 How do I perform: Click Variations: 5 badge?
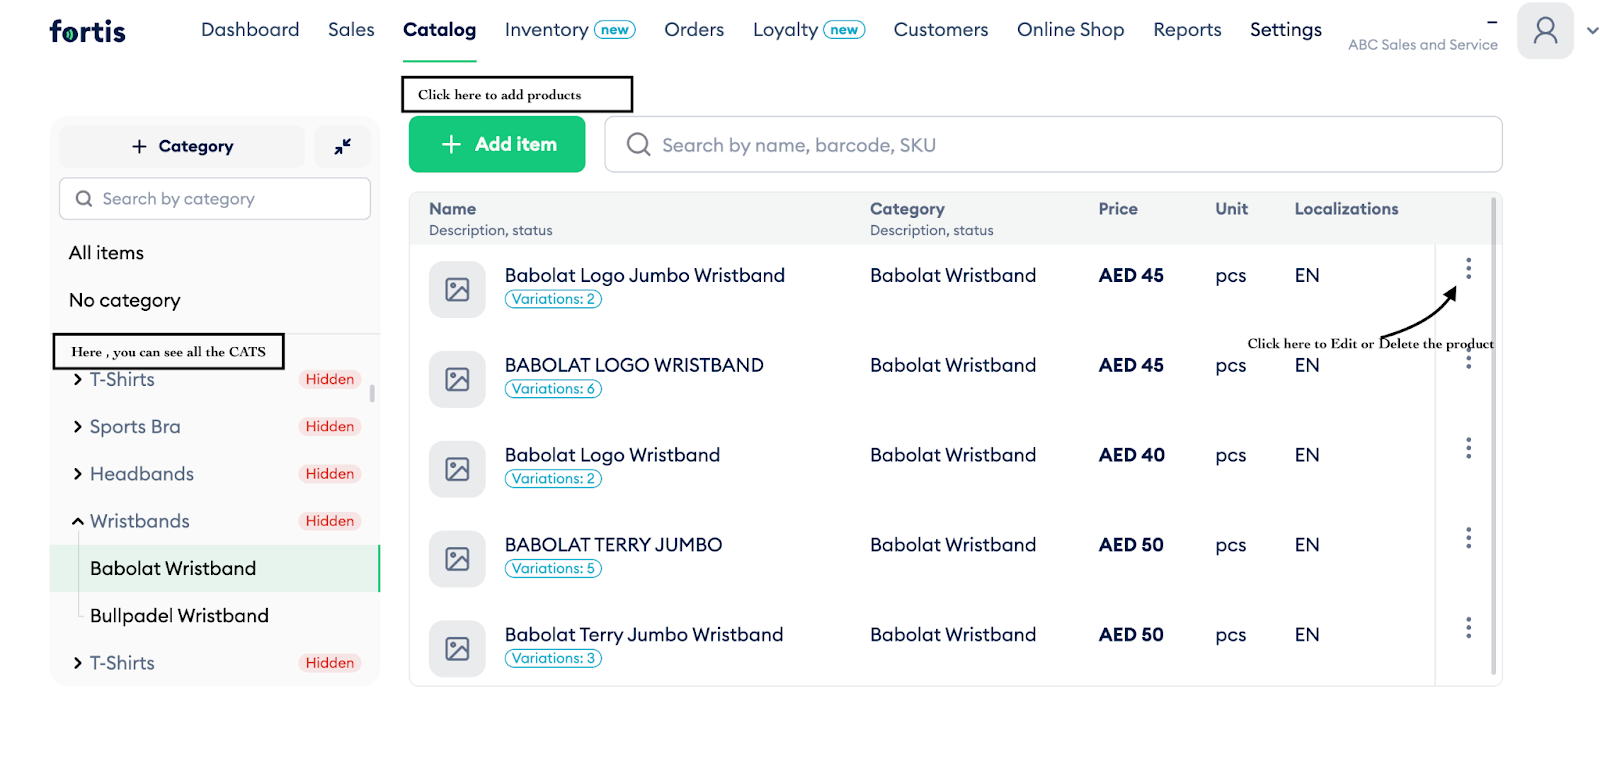(553, 569)
